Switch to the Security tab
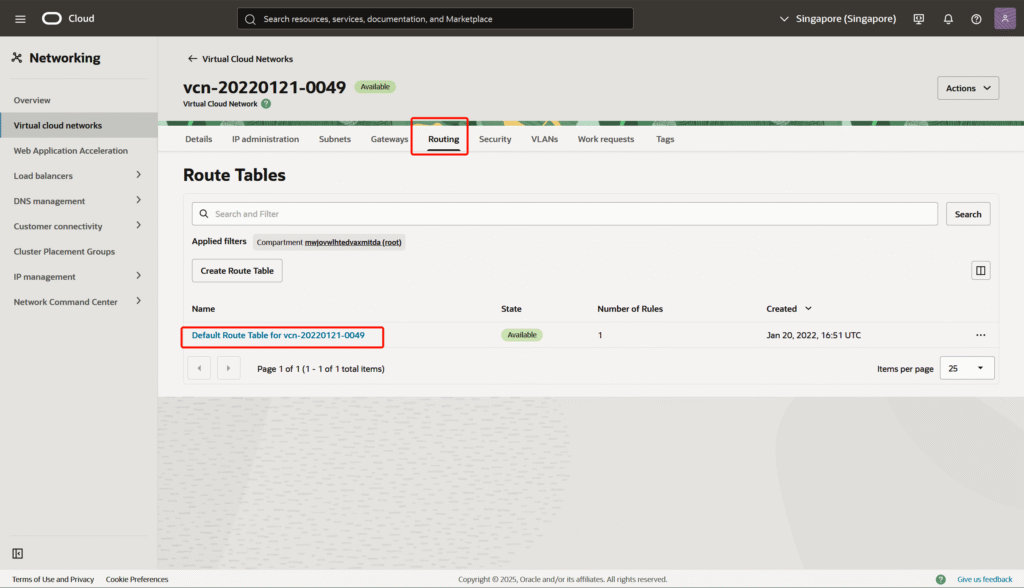 (x=495, y=139)
